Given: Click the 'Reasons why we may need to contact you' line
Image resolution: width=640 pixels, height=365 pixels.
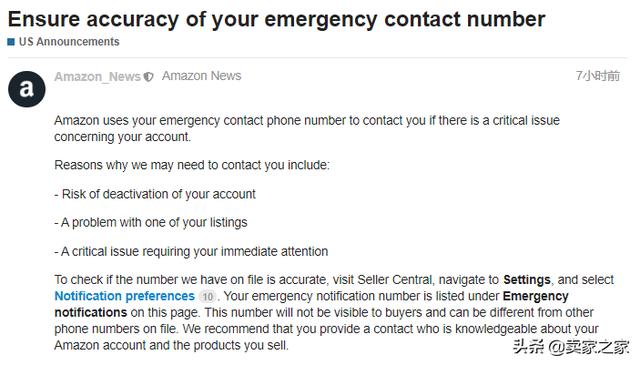Looking at the screenshot, I should pyautogui.click(x=192, y=165).
